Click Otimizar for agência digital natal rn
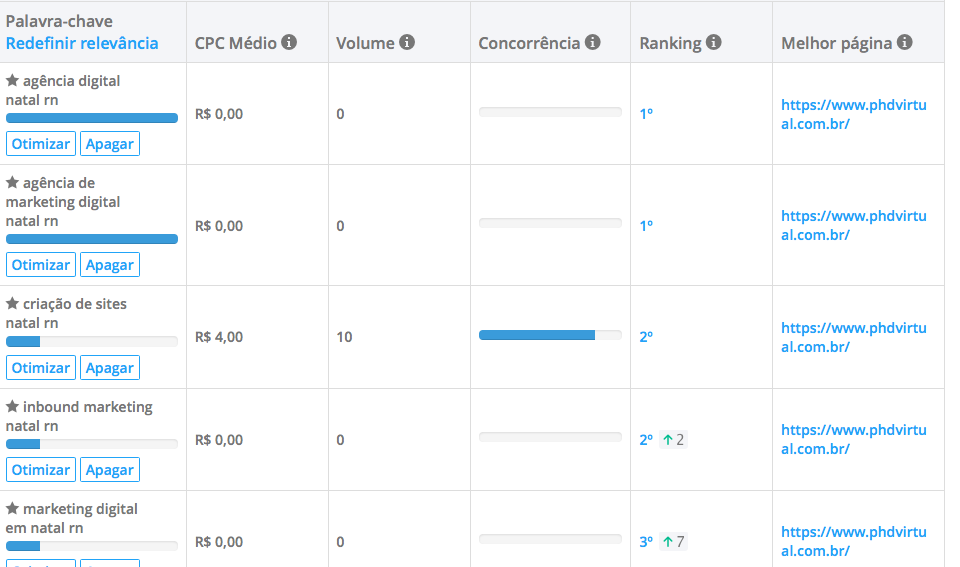Screen dimensions: 960x567 pyautogui.click(x=41, y=144)
